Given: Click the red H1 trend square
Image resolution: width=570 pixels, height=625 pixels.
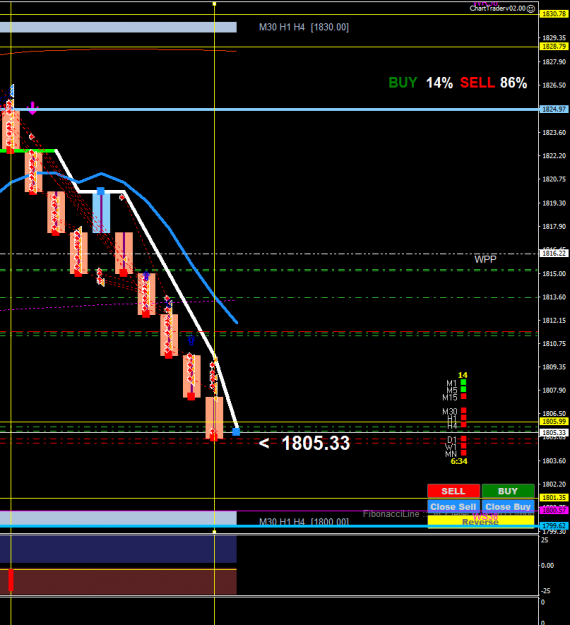Looking at the screenshot, I should click(x=464, y=417).
